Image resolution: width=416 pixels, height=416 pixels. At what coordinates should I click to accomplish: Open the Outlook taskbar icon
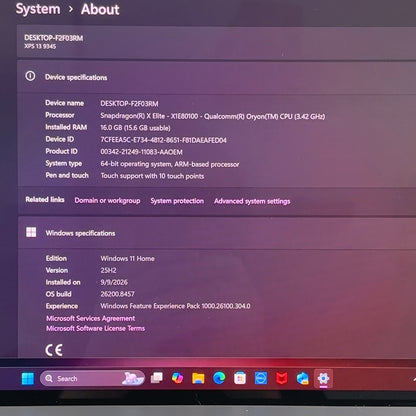302,379
